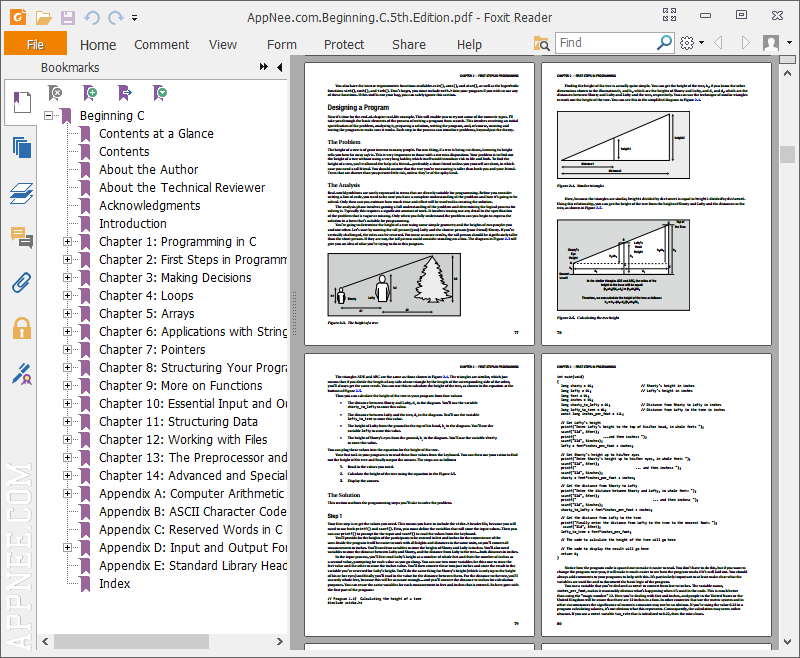Open the Layers sidebar panel
The width and height of the screenshot is (800, 658).
(21, 193)
